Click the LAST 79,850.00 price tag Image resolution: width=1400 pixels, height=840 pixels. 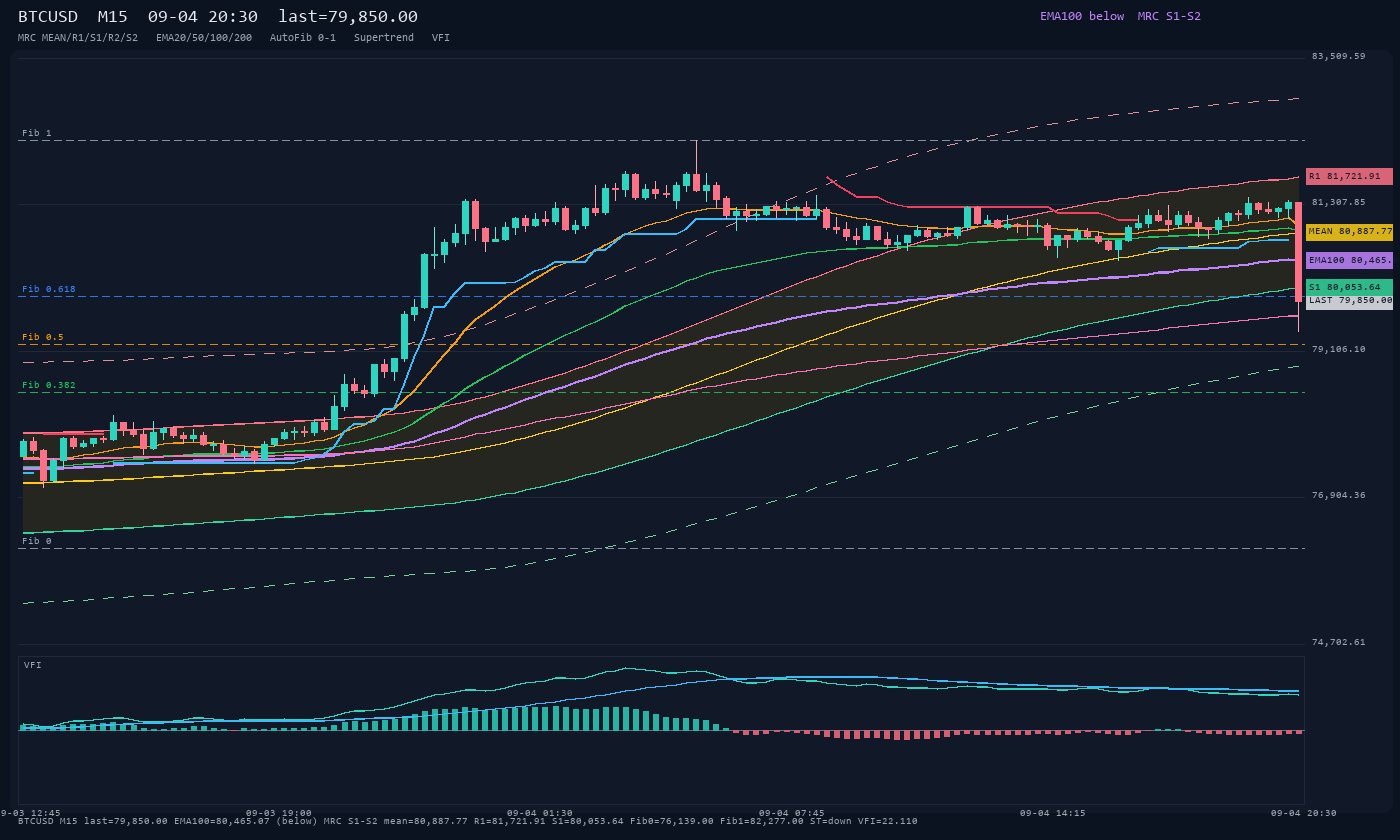coord(1349,300)
